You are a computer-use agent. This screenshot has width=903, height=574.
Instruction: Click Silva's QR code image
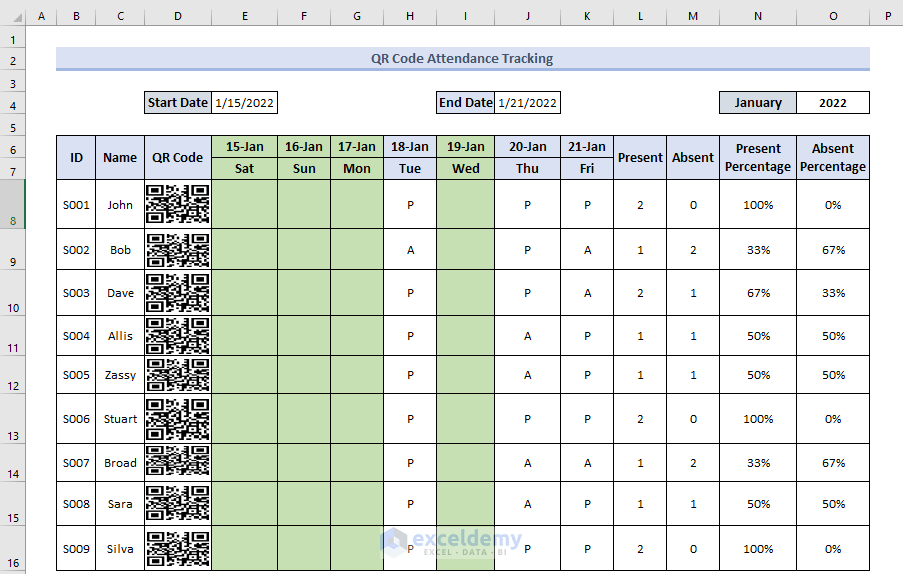pyautogui.click(x=177, y=548)
